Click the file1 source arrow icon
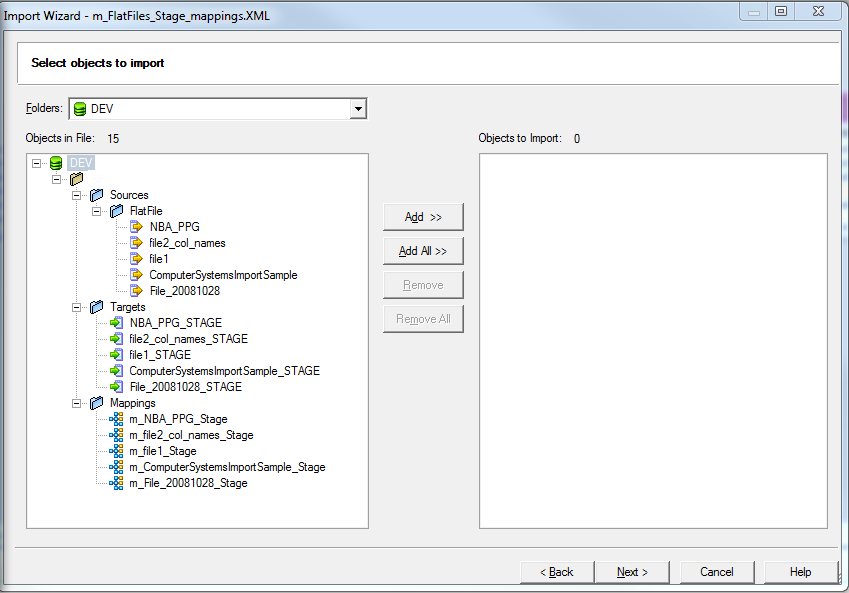 tap(136, 259)
